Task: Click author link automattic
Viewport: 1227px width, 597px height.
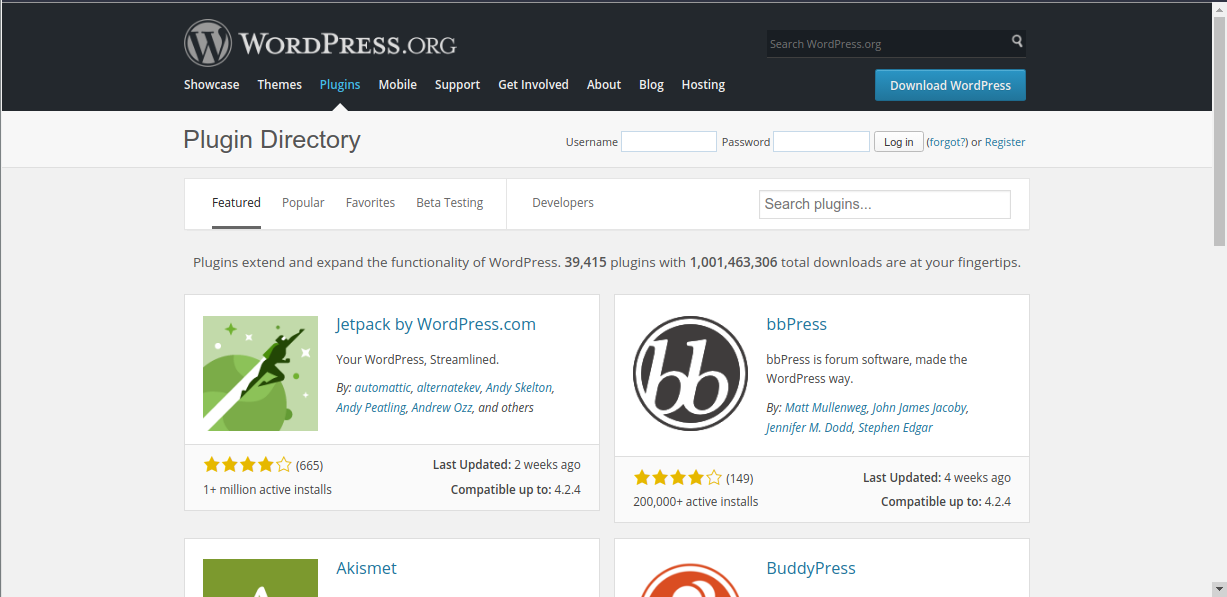Action: 382,387
